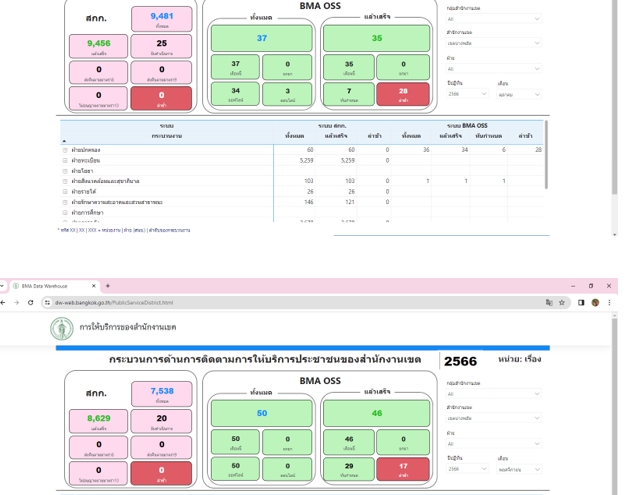The height and width of the screenshot is (495, 630).
Task: Open the district office dropdown in lower filter panel
Action: [x=493, y=419]
